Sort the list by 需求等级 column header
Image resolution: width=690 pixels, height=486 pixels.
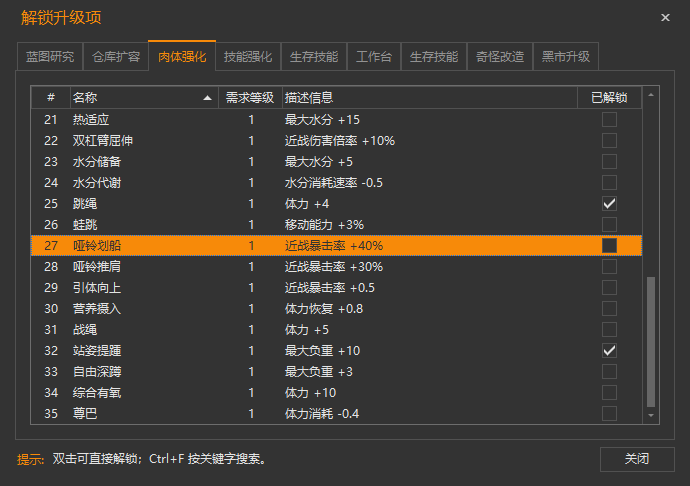250,98
